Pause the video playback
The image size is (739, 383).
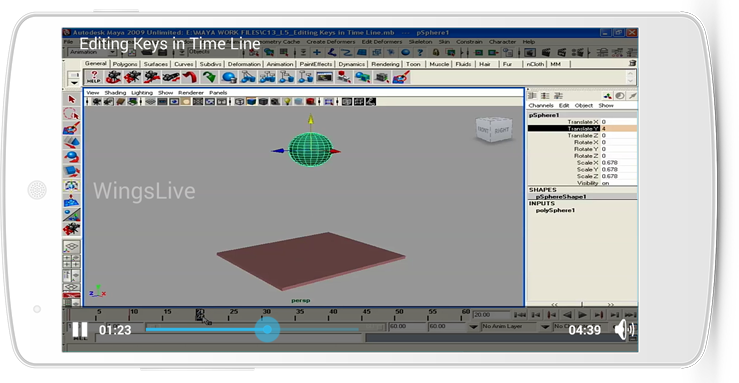pos(80,330)
